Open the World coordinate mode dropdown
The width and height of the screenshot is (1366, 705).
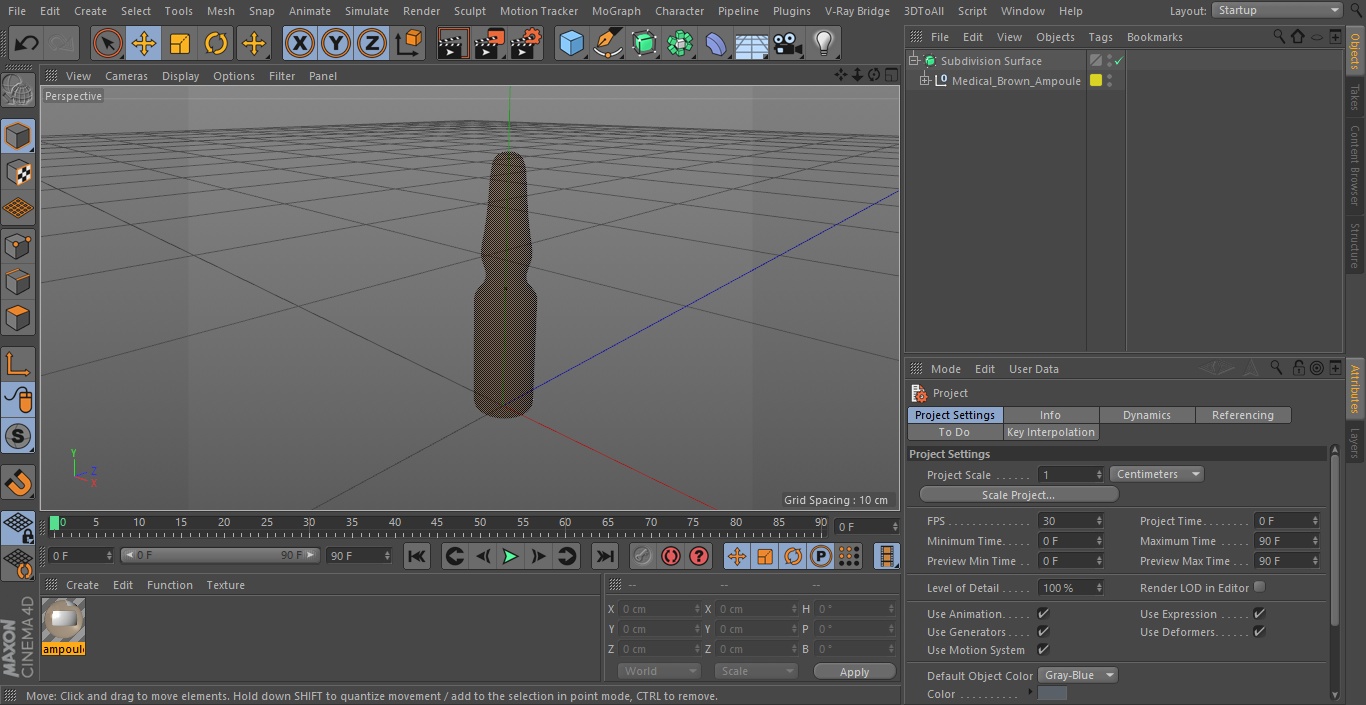pyautogui.click(x=658, y=671)
